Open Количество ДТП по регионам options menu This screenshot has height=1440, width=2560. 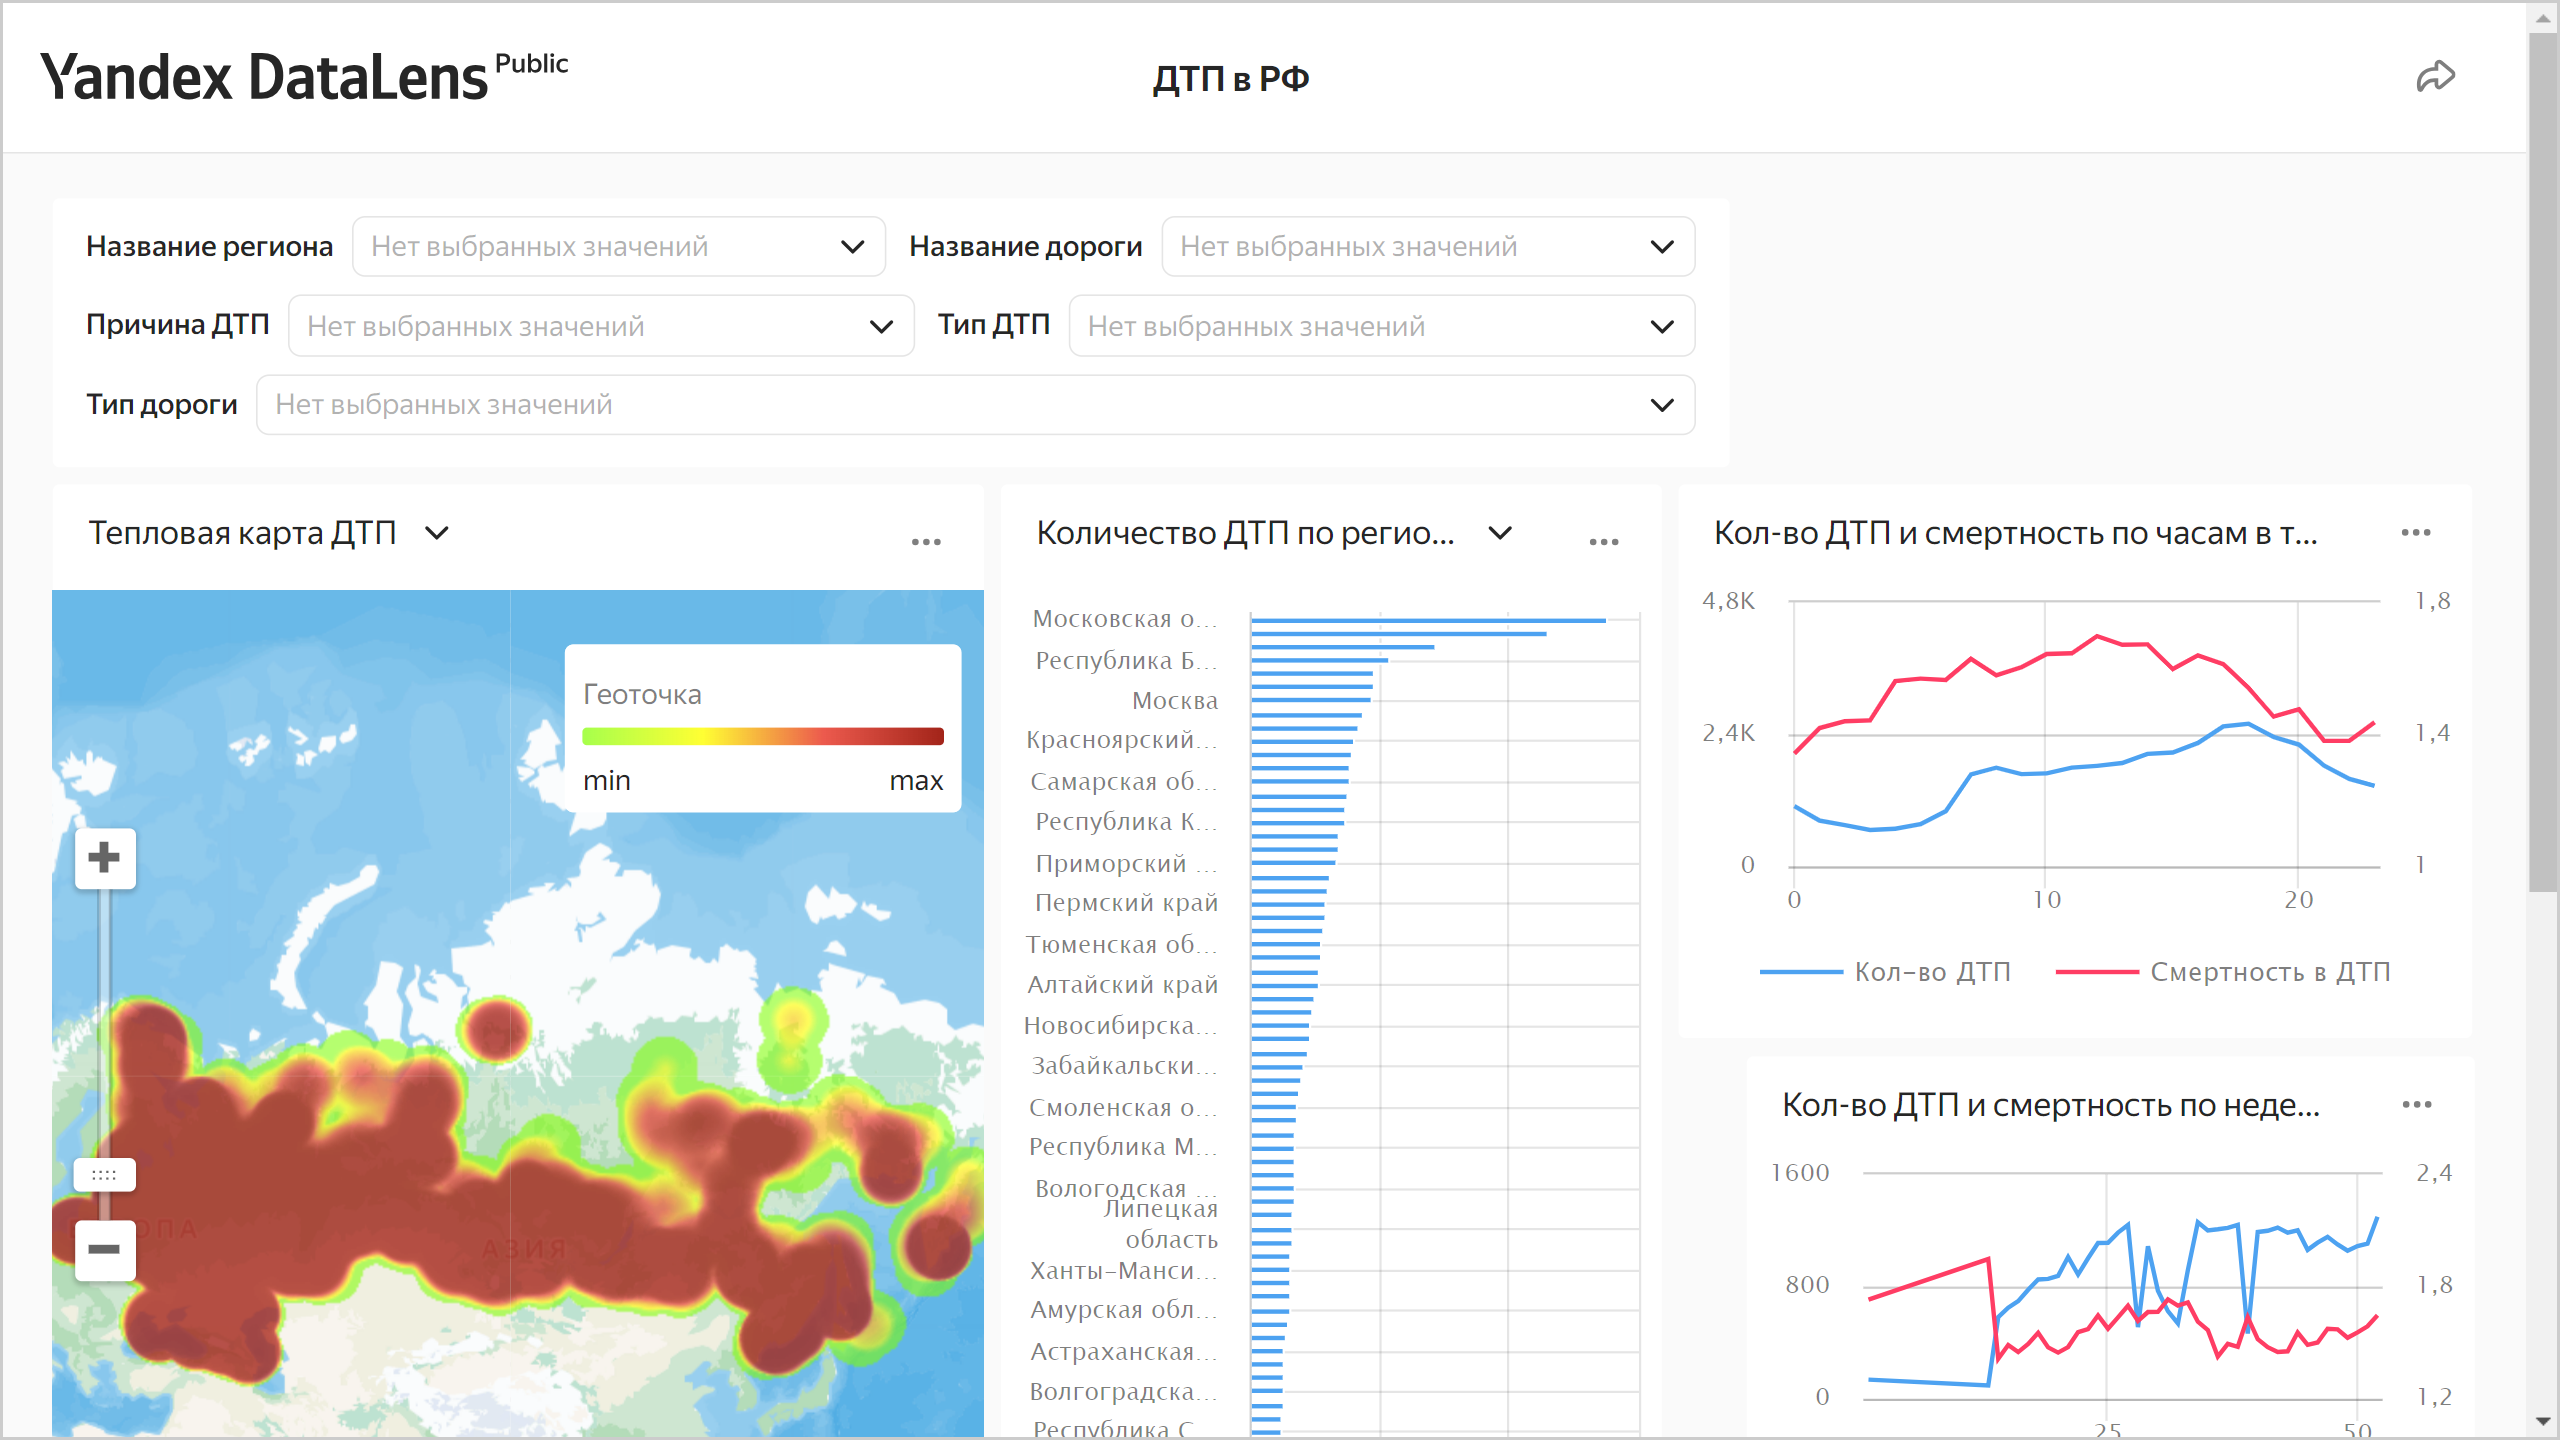click(x=1603, y=542)
